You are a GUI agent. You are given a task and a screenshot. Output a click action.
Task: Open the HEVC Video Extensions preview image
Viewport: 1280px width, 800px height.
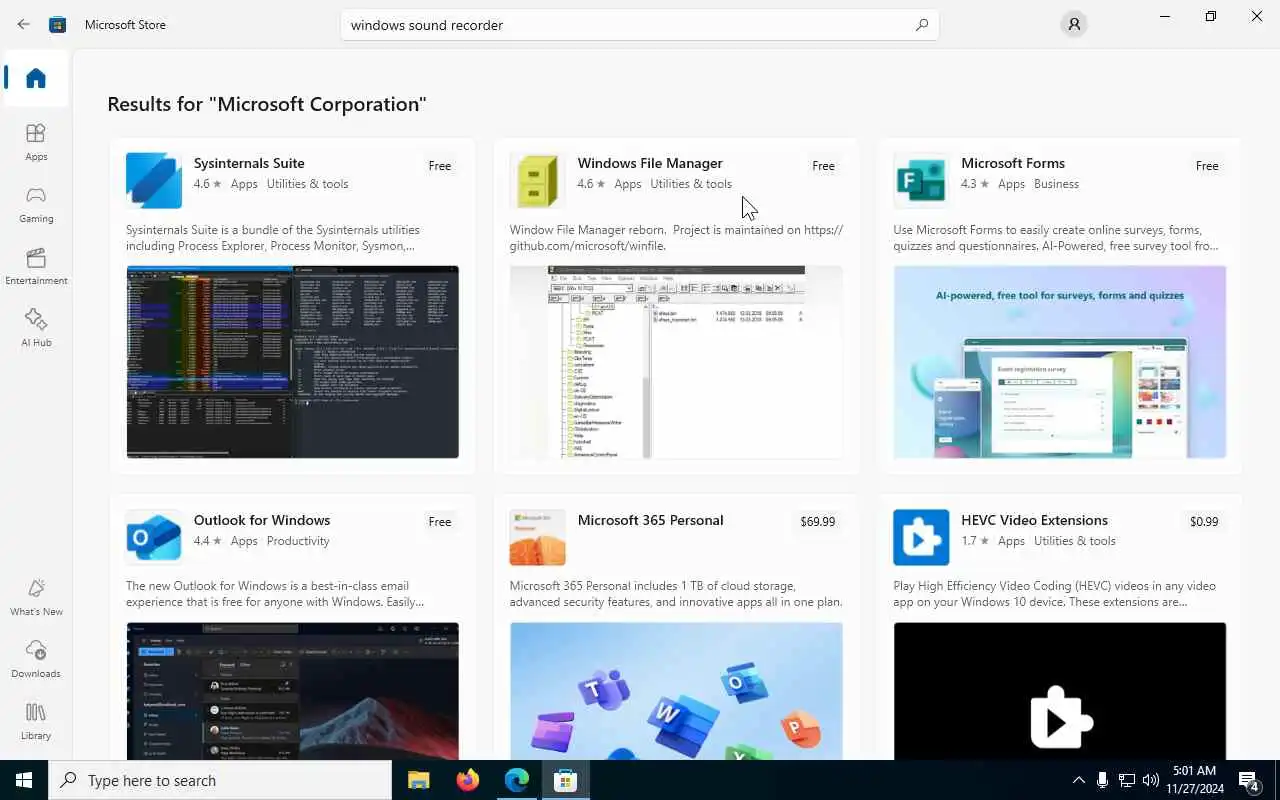1060,690
